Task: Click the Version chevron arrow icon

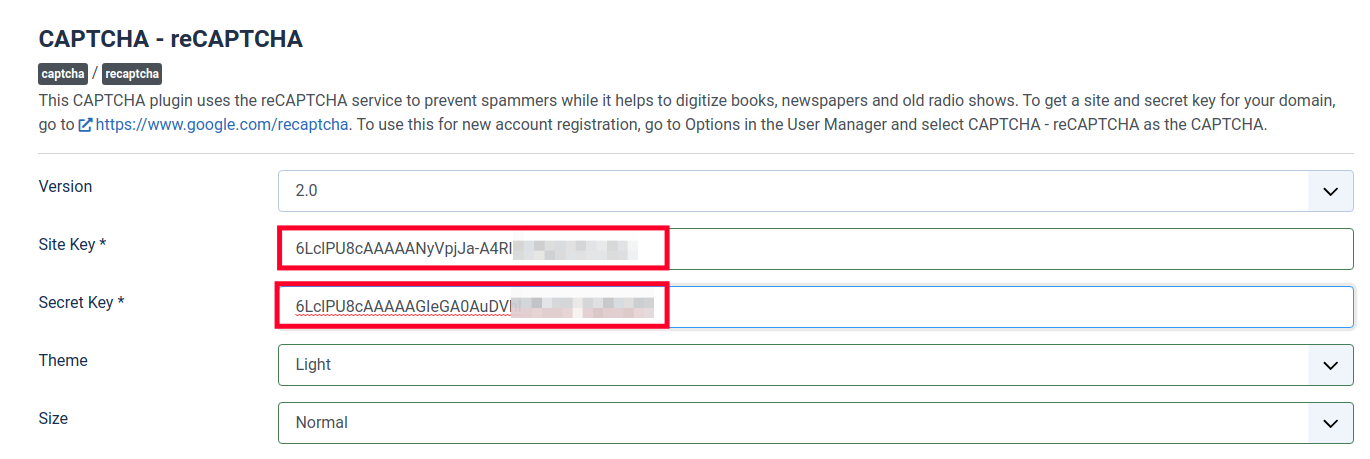Action: [1330, 191]
